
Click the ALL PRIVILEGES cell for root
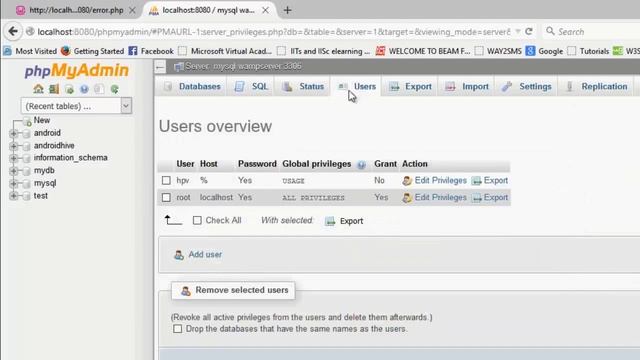313,198
